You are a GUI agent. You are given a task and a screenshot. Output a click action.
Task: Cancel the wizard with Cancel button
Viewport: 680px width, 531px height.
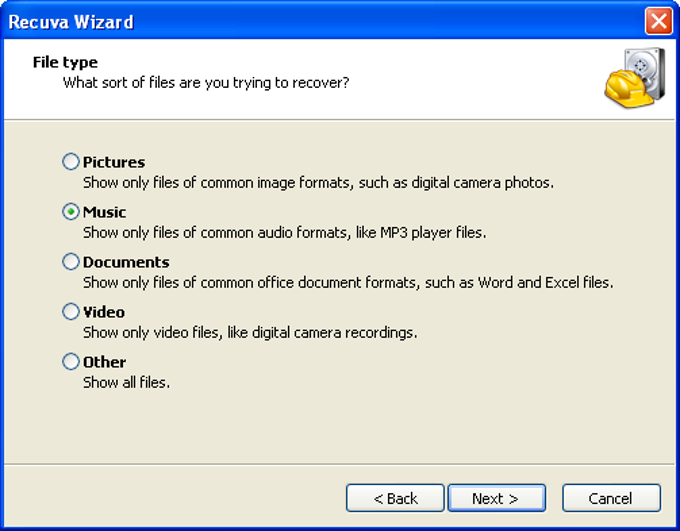coord(610,498)
